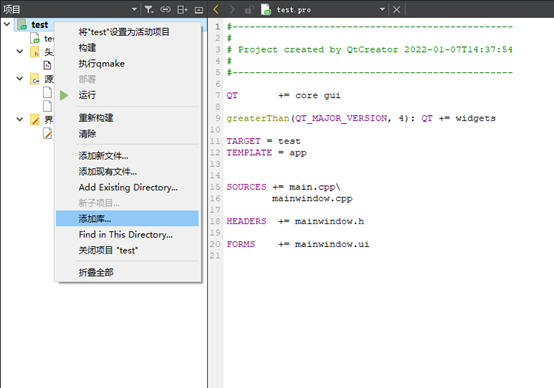Open the project view dropdown arrow
The width and height of the screenshot is (554, 388).
point(134,9)
